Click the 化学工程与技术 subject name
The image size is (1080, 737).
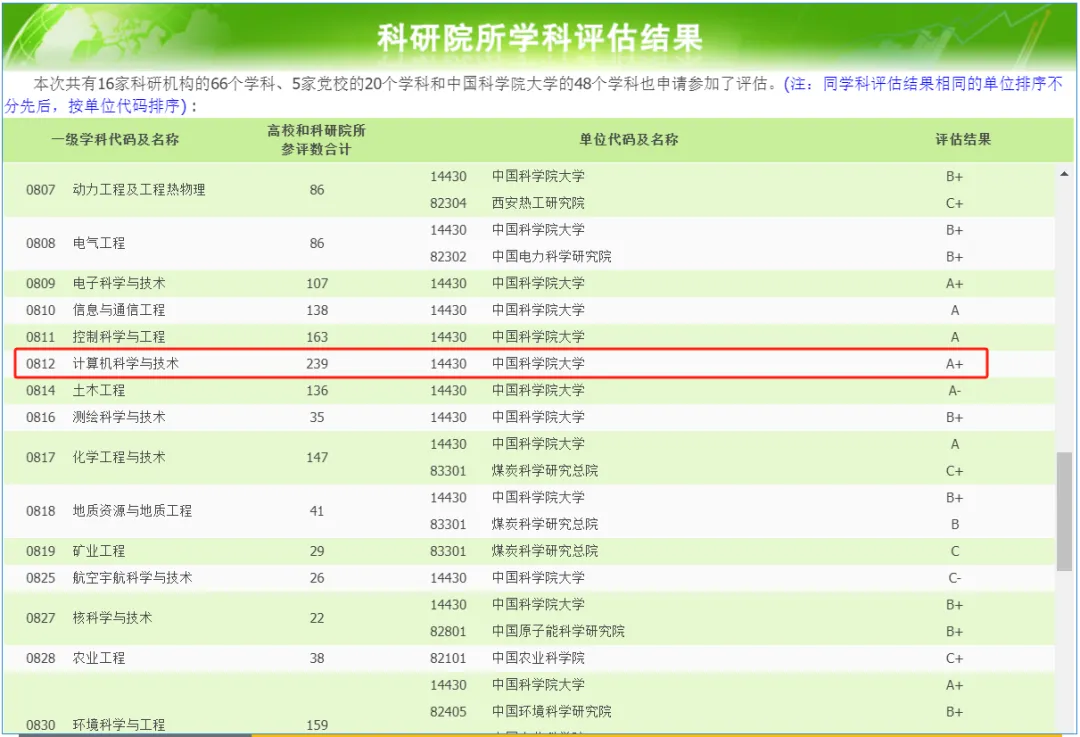pos(118,457)
